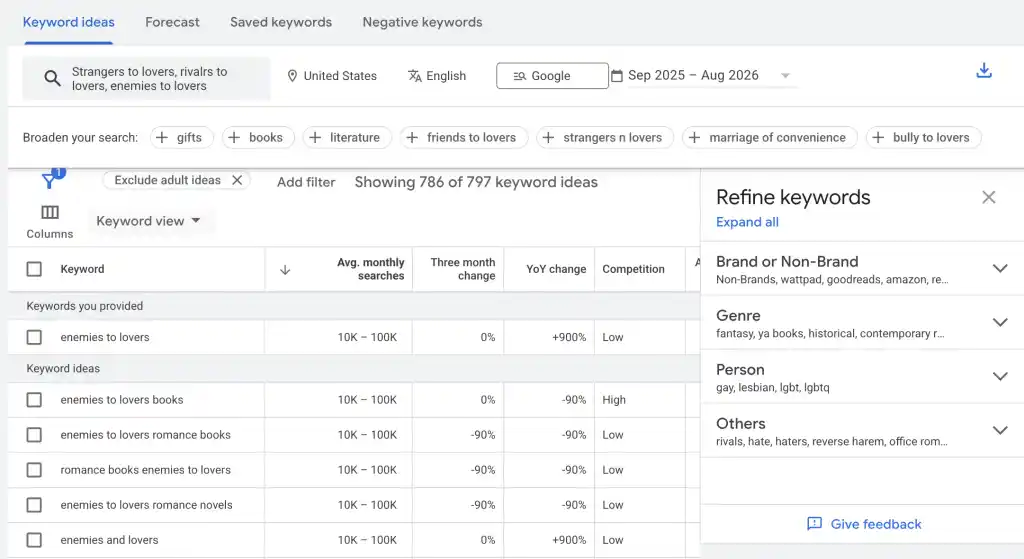Image resolution: width=1024 pixels, height=559 pixels.
Task: Check the 'enemies to lovers books' checkbox
Action: [34, 400]
